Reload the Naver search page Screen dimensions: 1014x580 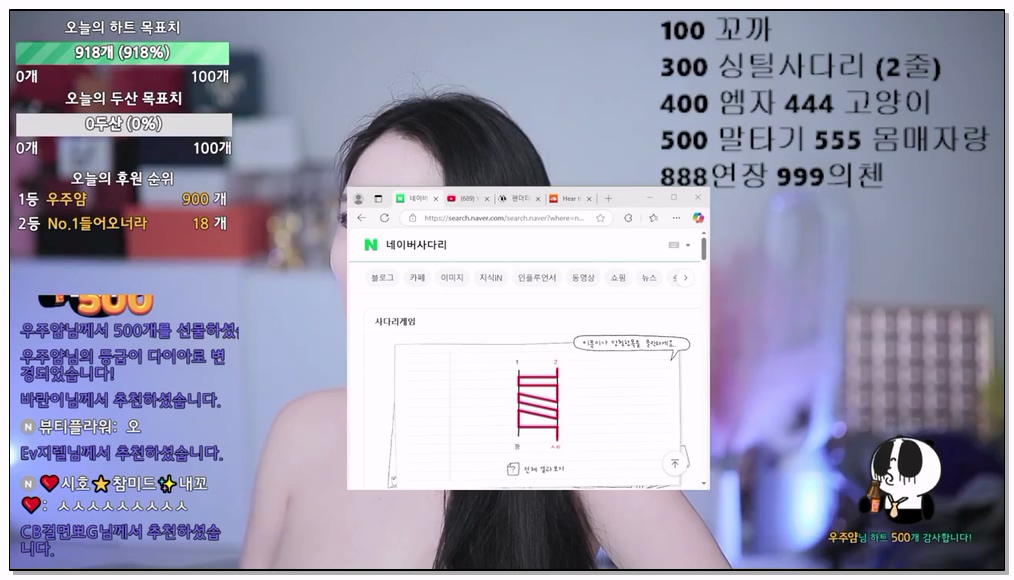click(x=384, y=217)
